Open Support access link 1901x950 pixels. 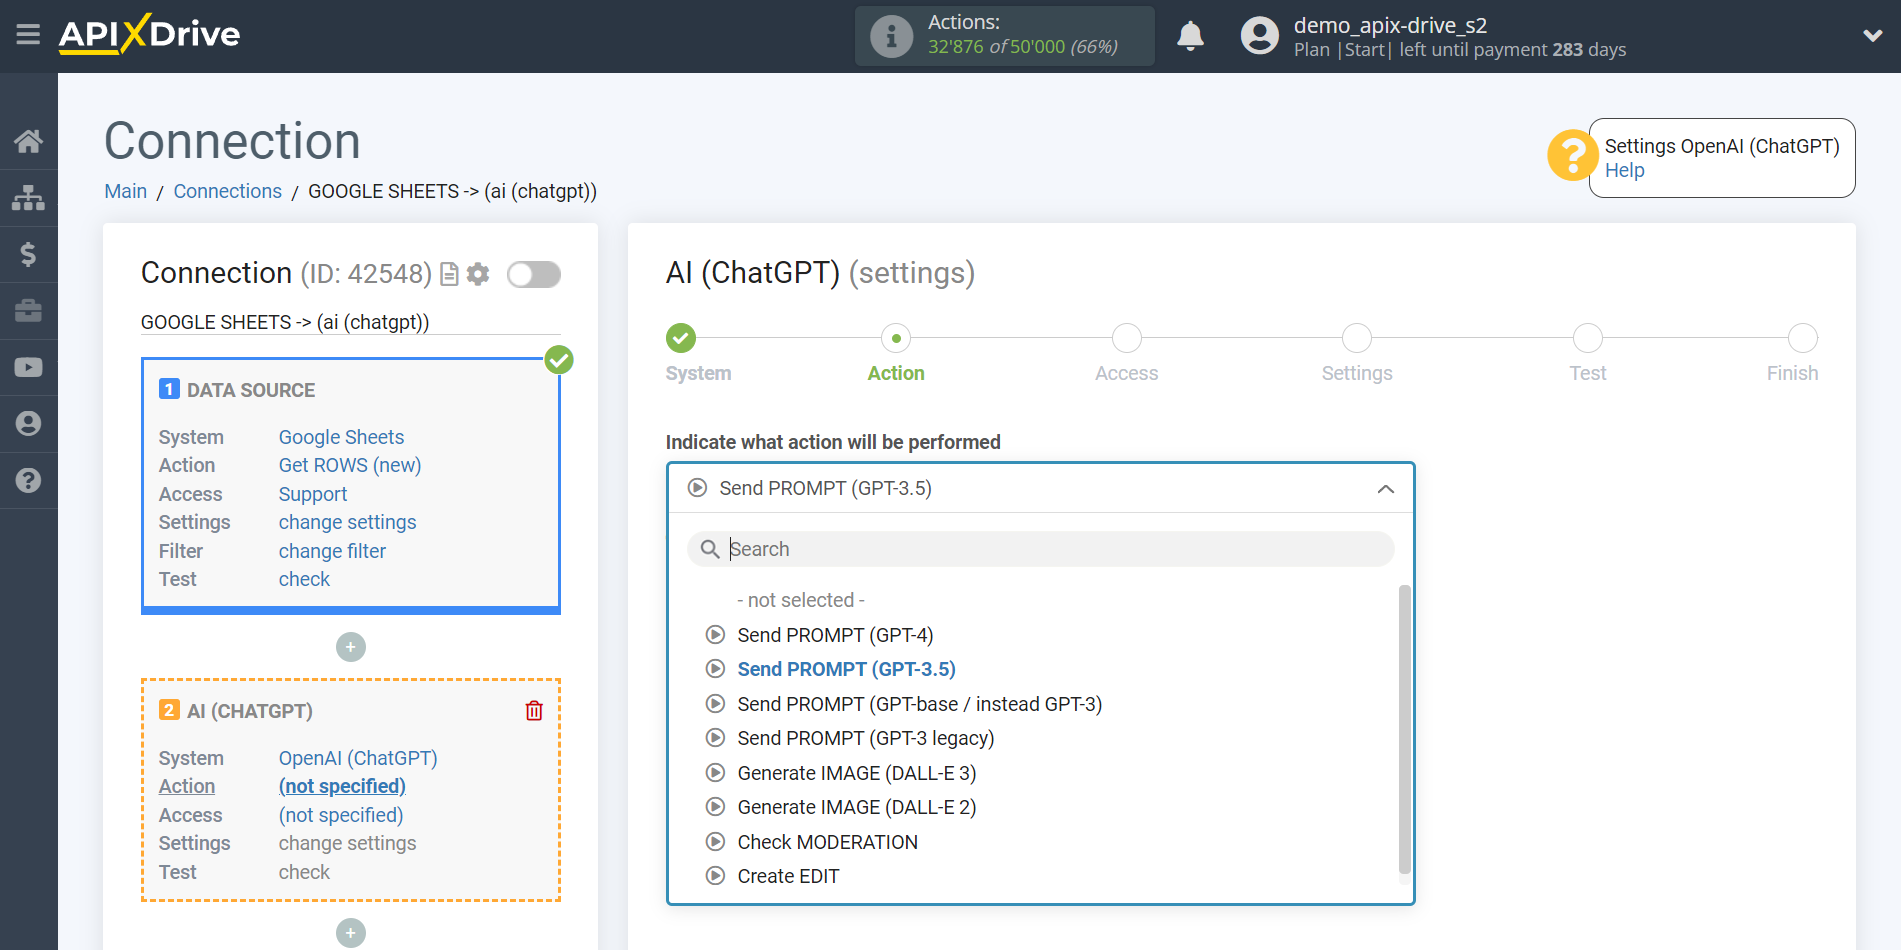pos(312,494)
